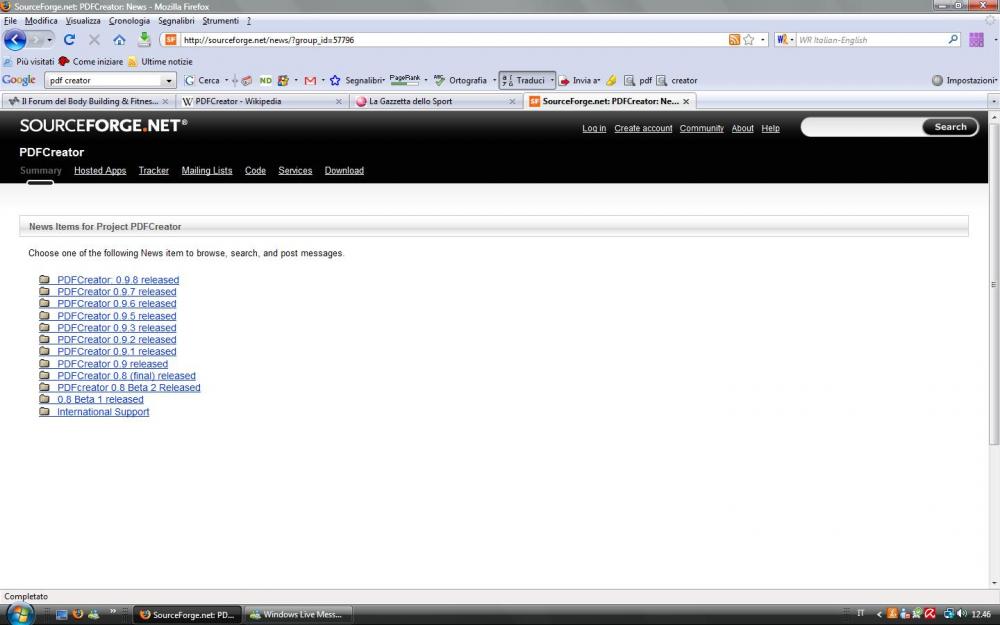Open the WR search engine selector dropdown
This screenshot has width=1000, height=625.
pos(790,40)
